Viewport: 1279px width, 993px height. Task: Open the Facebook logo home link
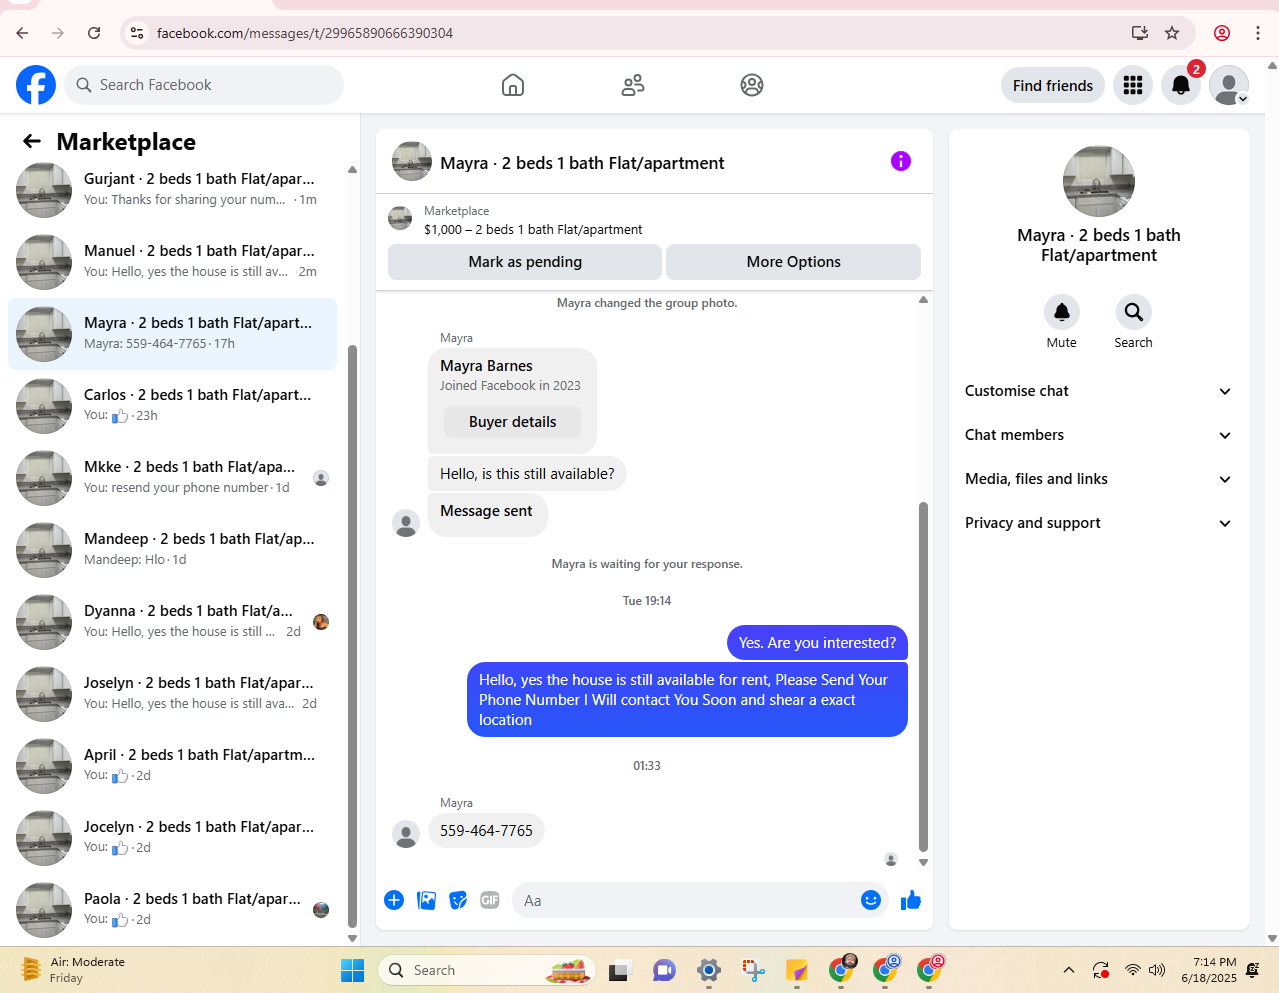pos(36,85)
